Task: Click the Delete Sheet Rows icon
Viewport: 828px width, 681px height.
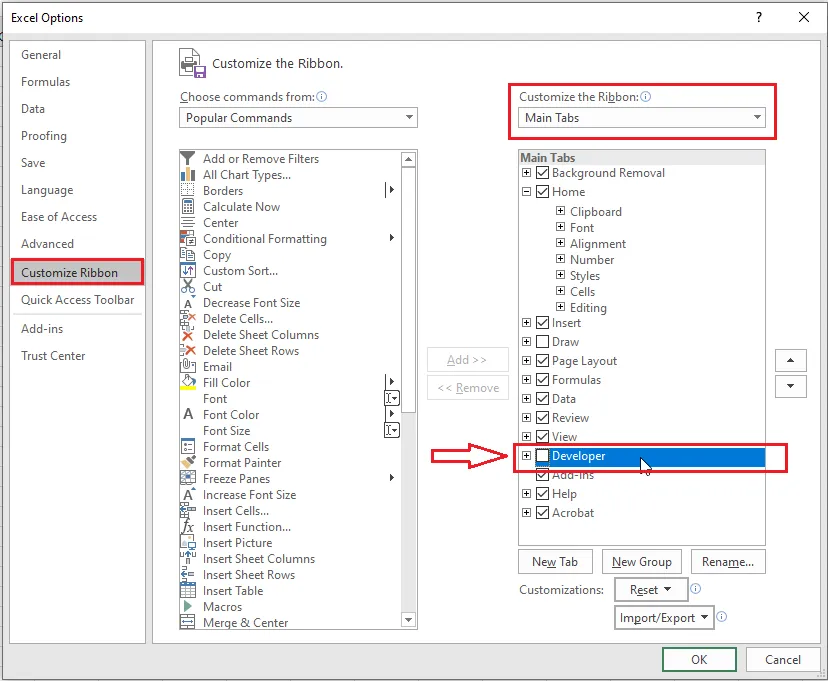Action: (x=187, y=351)
